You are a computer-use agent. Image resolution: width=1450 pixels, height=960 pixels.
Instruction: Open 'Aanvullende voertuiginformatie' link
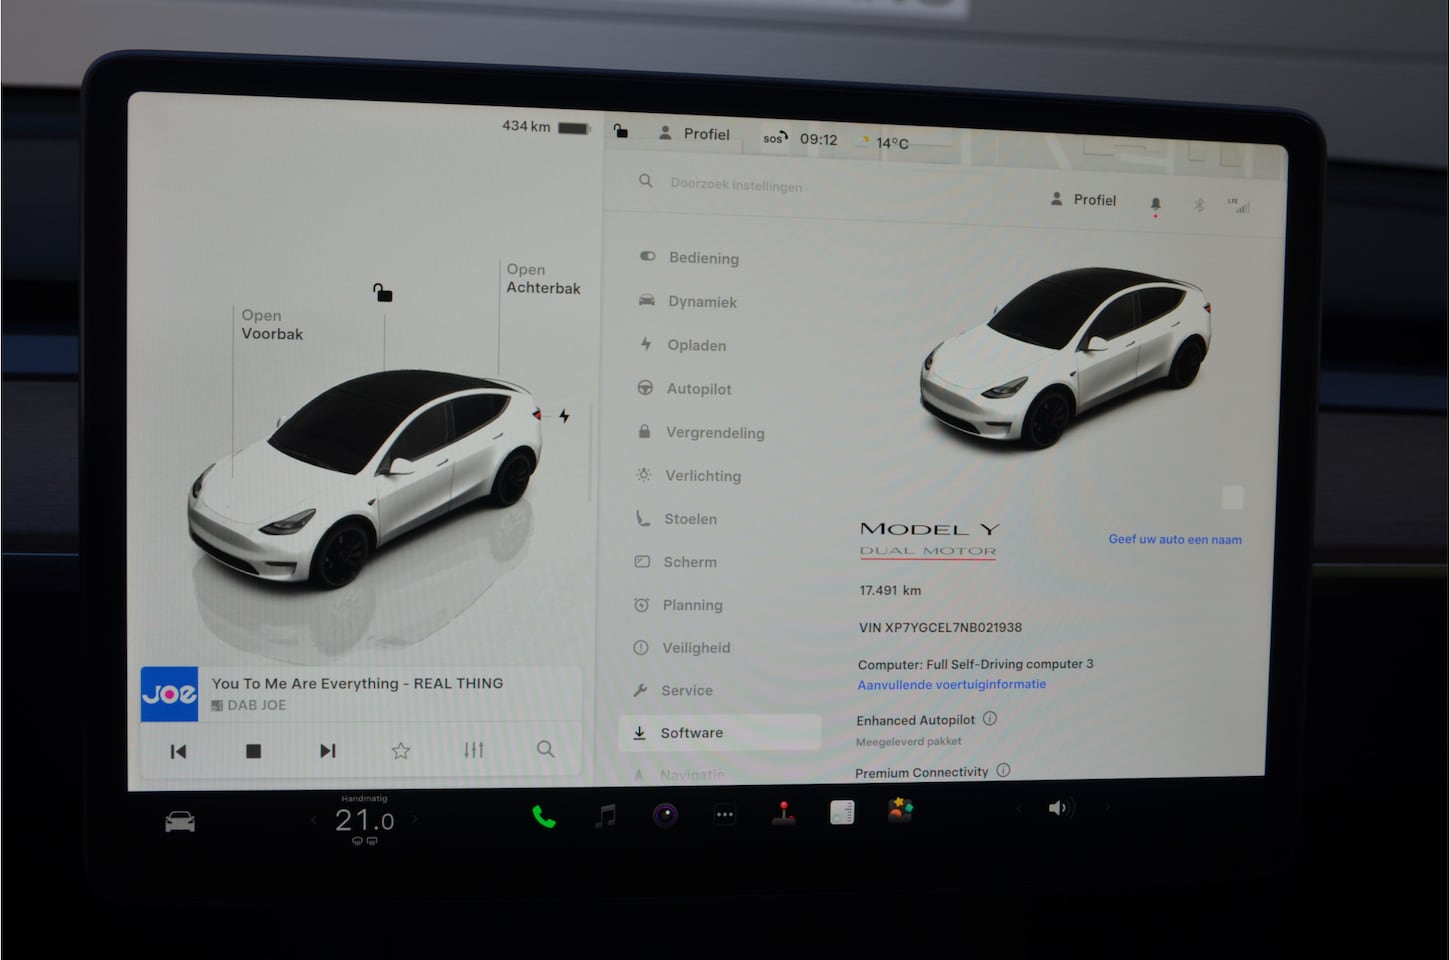tap(951, 685)
